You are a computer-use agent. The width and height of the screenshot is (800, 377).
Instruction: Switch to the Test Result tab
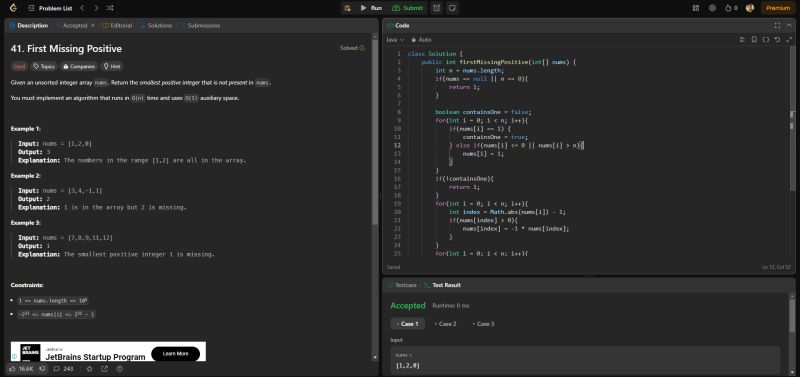tap(442, 285)
